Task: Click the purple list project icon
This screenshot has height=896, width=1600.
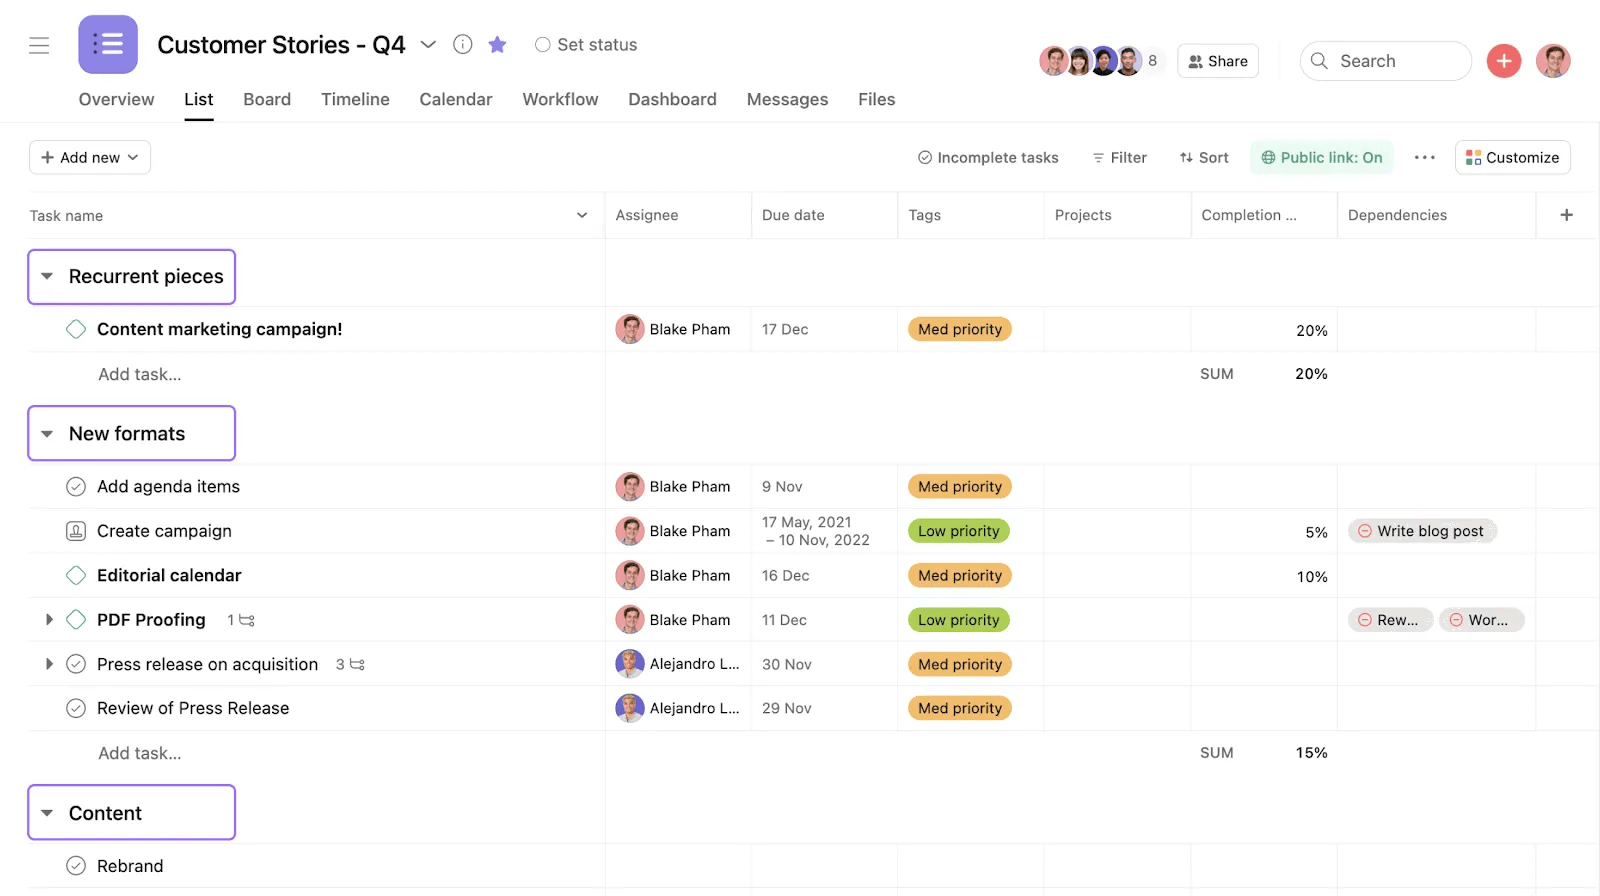Action: click(x=108, y=45)
